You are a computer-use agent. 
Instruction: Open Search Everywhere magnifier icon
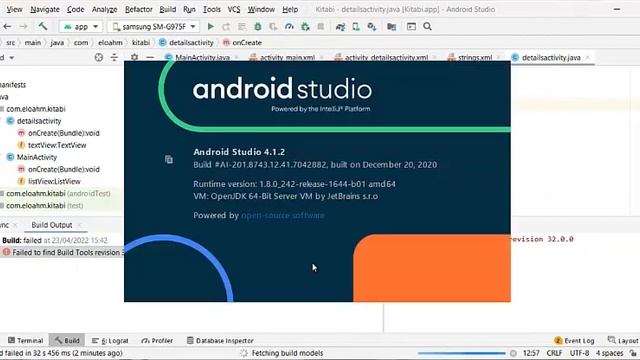point(427,27)
